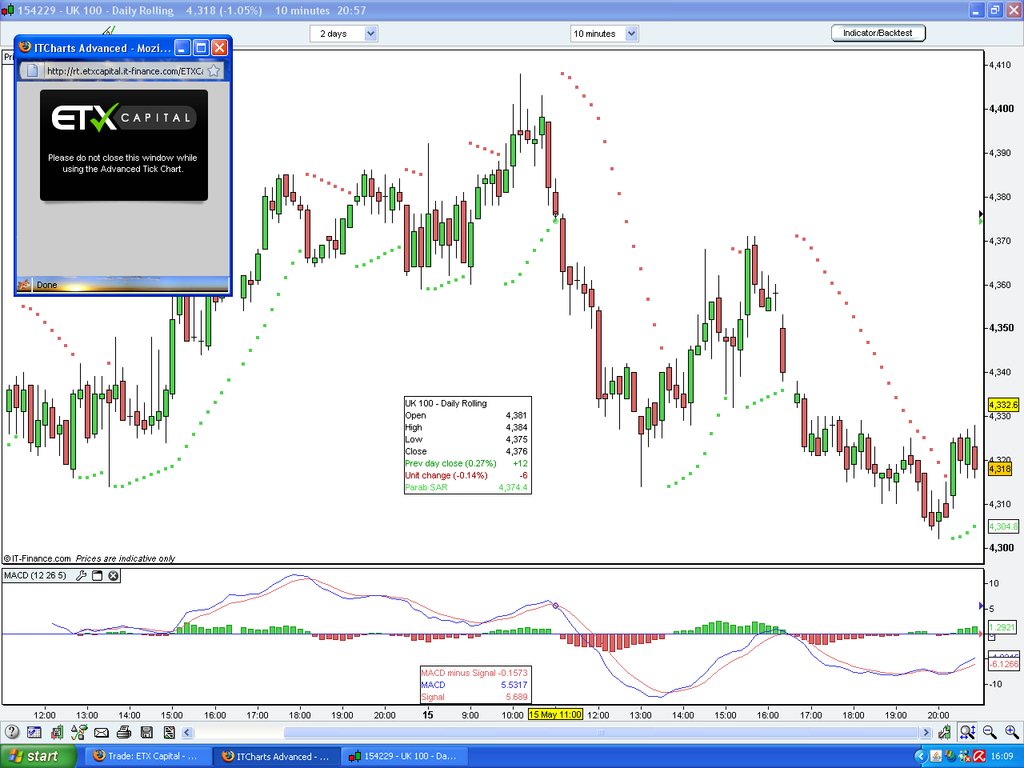This screenshot has width=1024, height=768.
Task: Click the calendar checklist toolbar icon
Action: pyautogui.click(x=34, y=732)
